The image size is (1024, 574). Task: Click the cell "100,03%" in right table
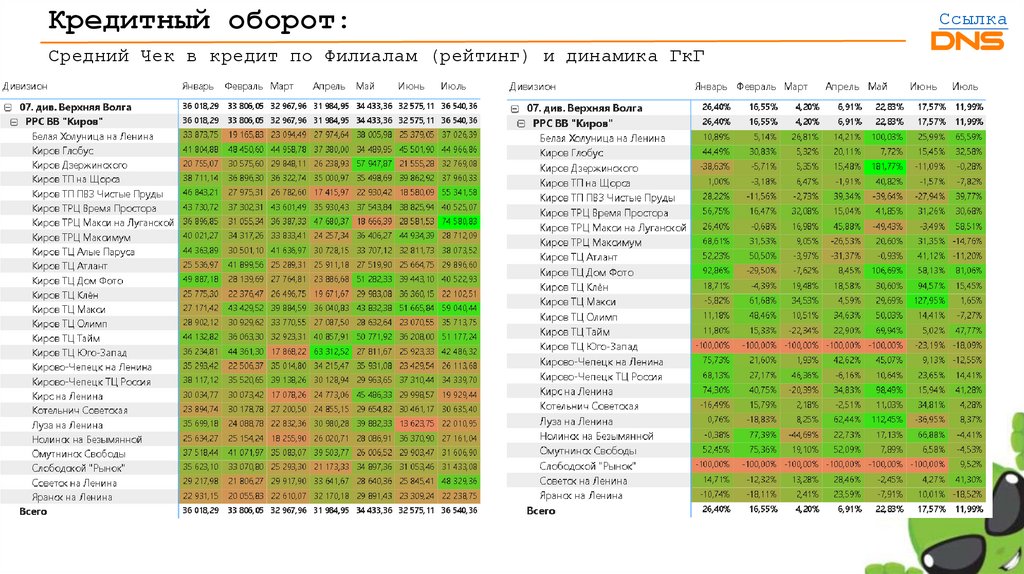pyautogui.click(x=885, y=138)
